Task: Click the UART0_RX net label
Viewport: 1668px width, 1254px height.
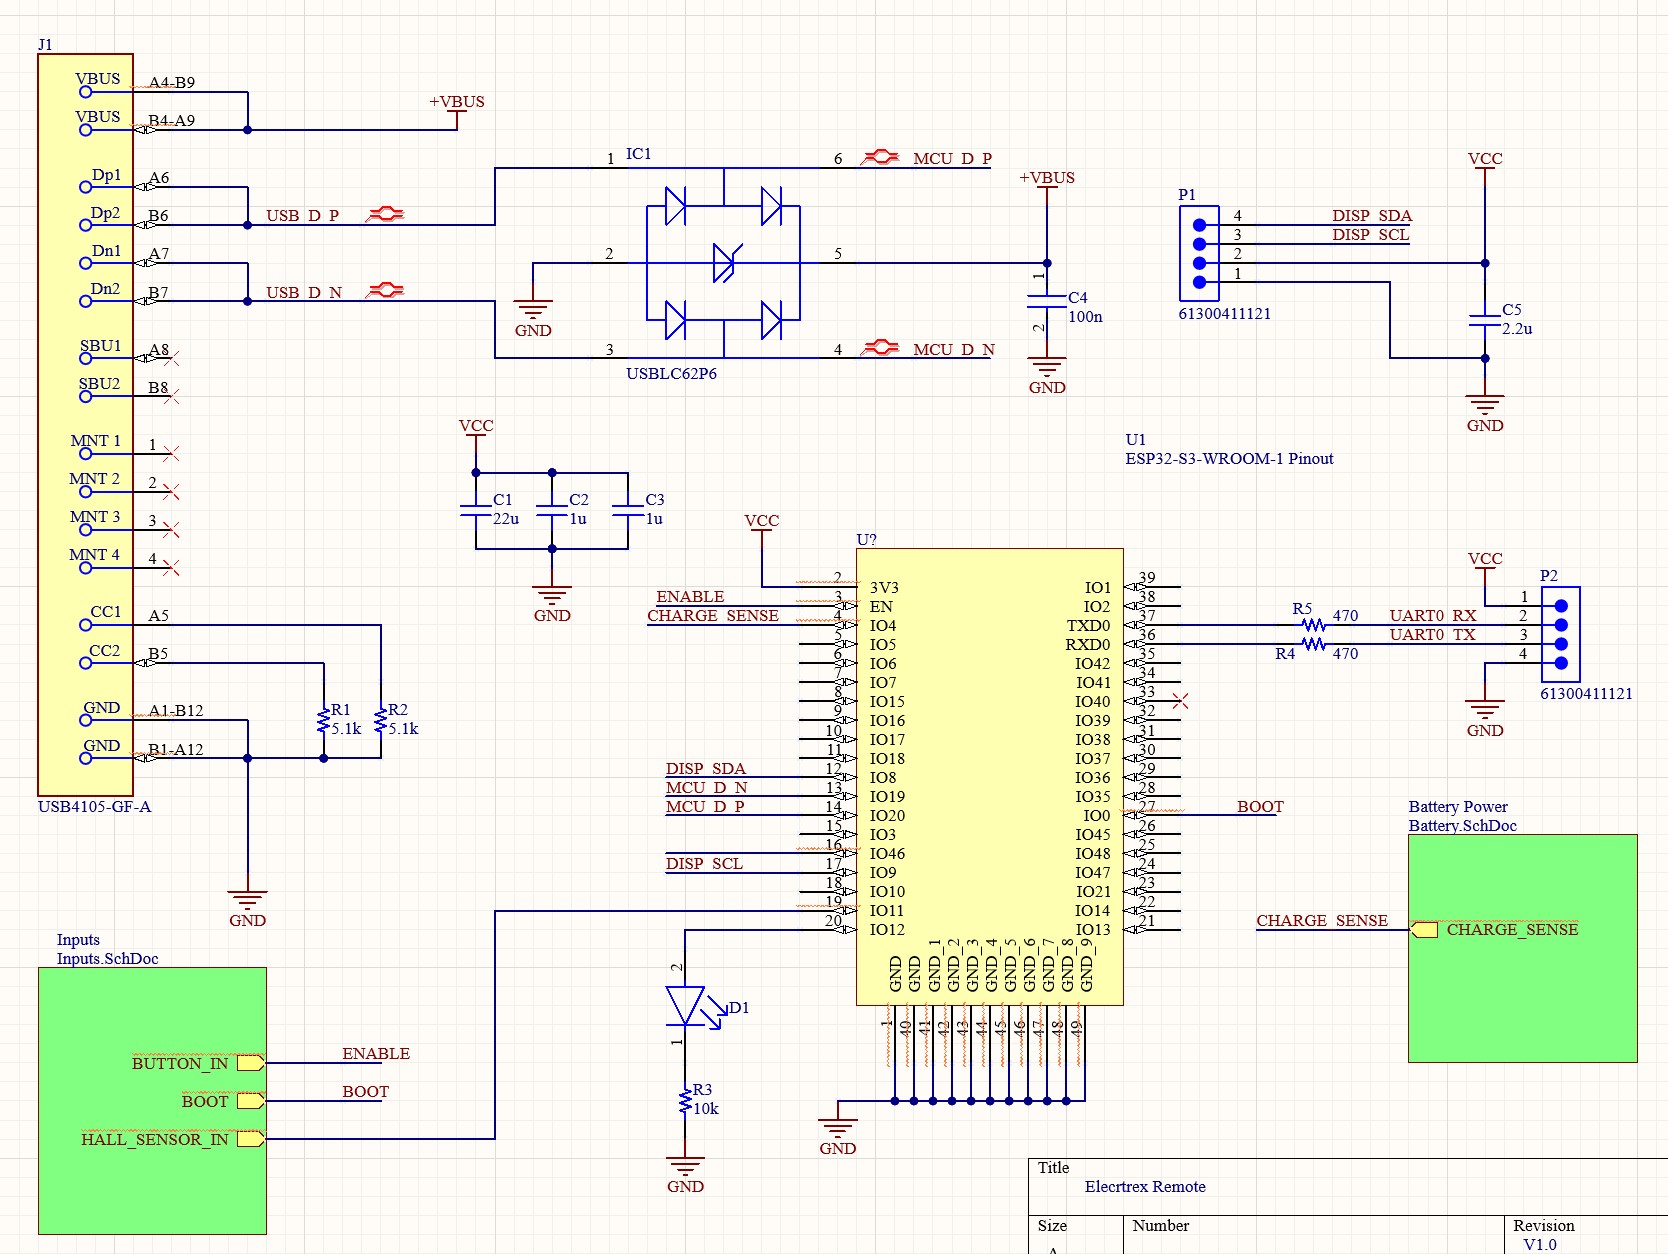Action: coord(1432,615)
